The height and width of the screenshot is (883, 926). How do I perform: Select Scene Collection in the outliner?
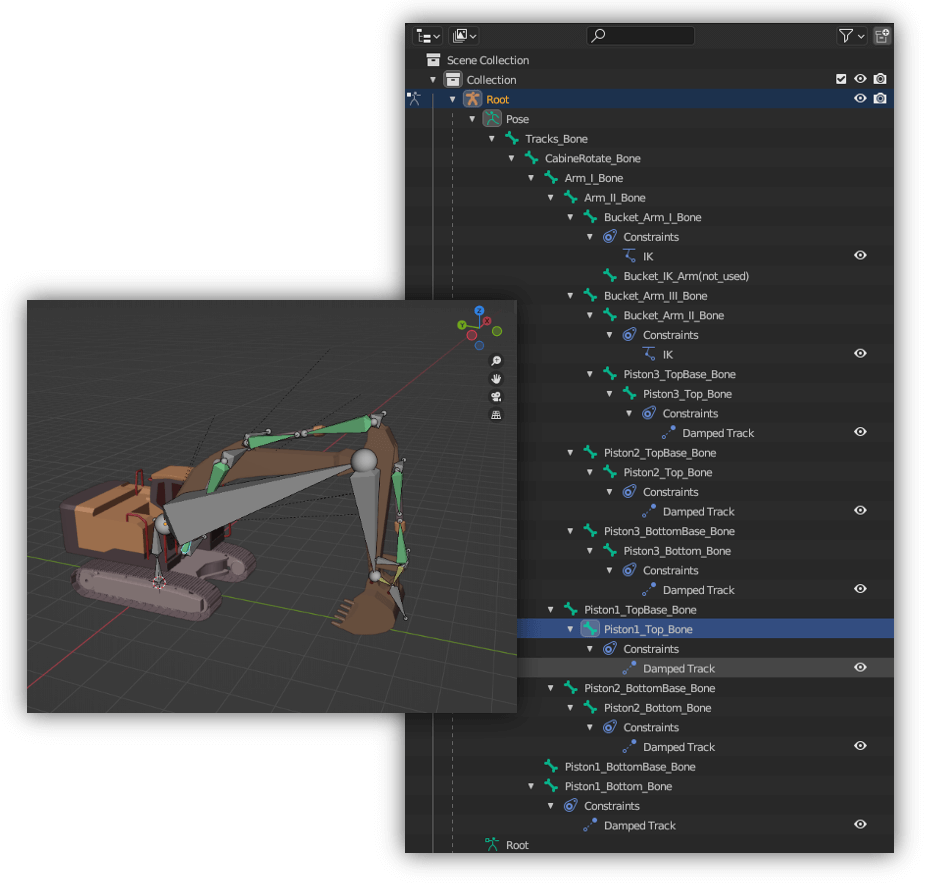[x=489, y=60]
